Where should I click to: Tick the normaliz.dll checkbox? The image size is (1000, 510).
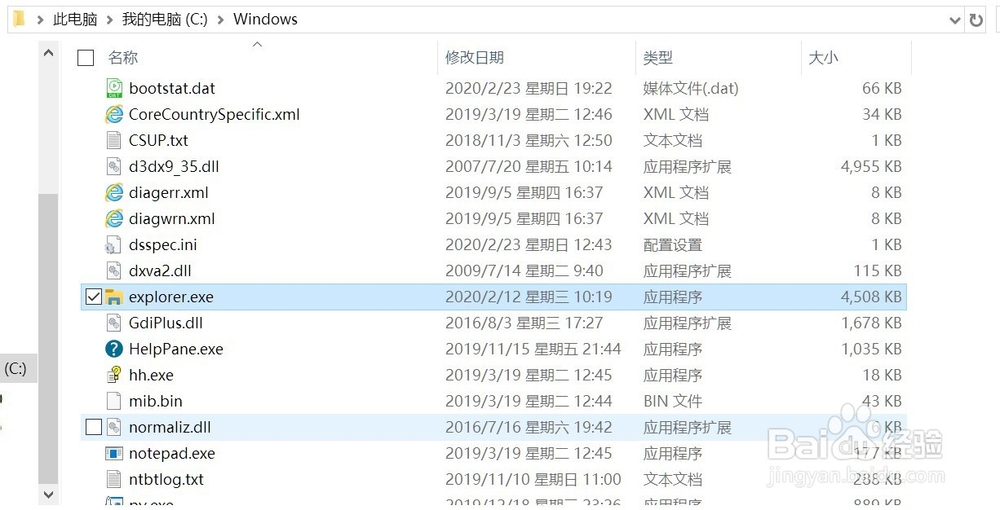tap(93, 427)
